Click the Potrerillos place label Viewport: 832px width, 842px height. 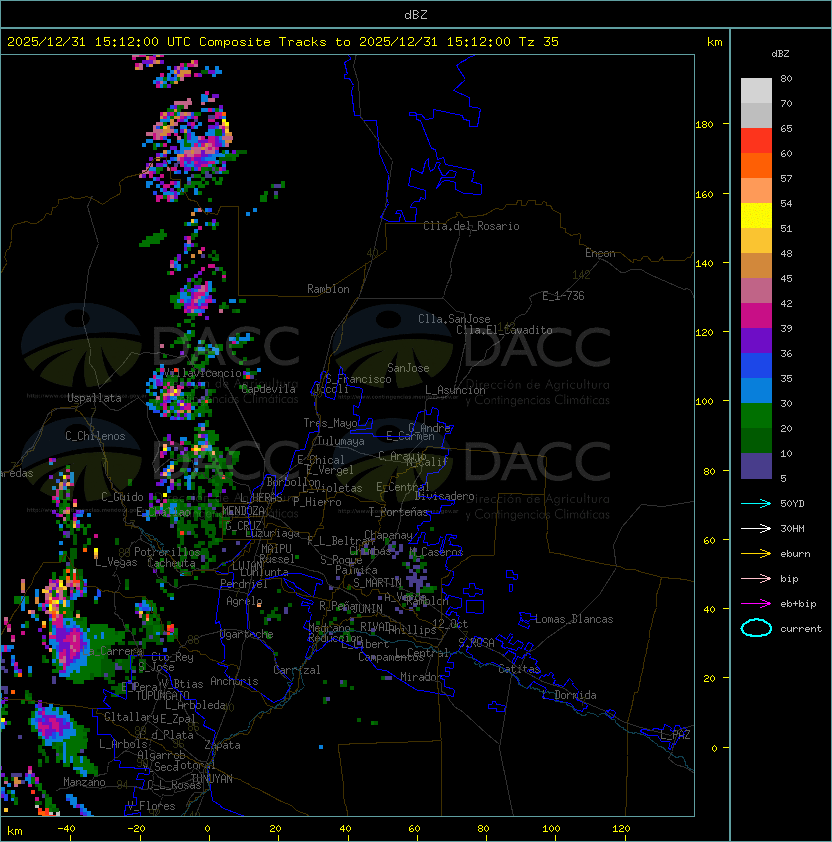[167, 552]
